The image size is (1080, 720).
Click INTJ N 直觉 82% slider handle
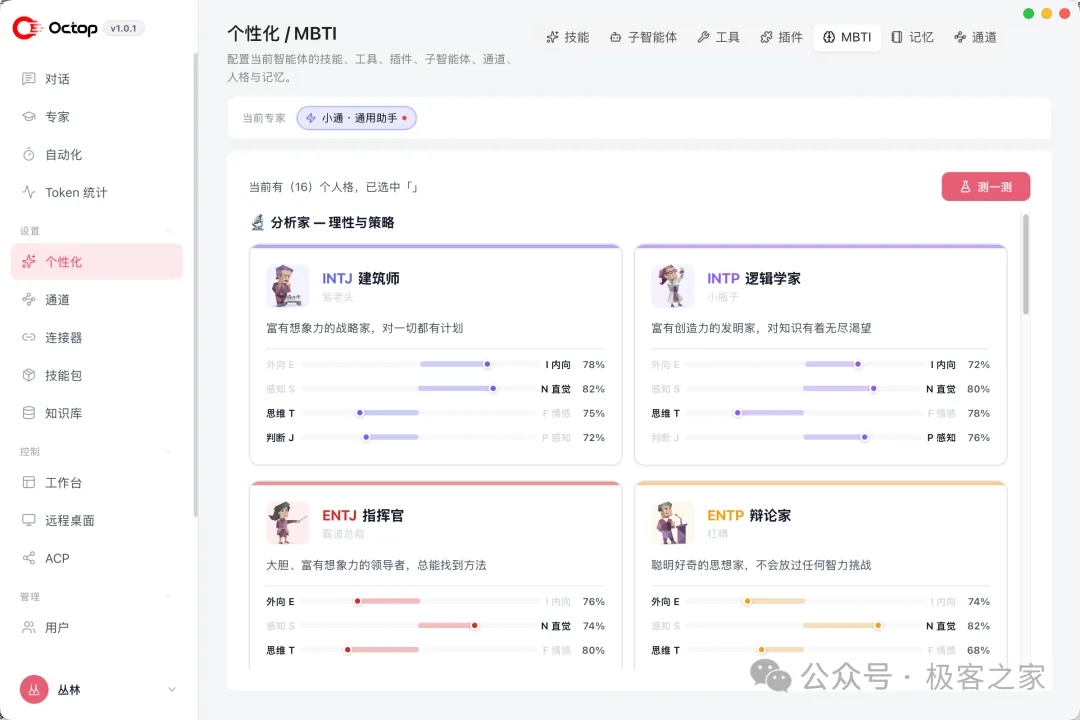pyautogui.click(x=493, y=389)
